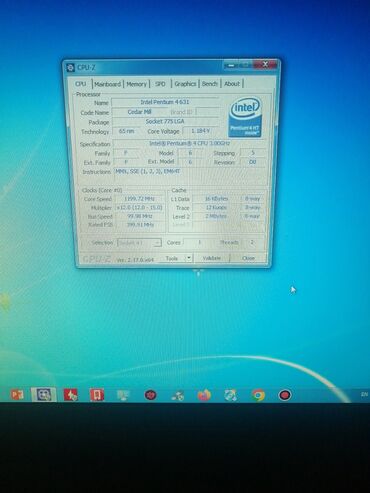Click the Trace cache value
370x493 pixels.
216,207
